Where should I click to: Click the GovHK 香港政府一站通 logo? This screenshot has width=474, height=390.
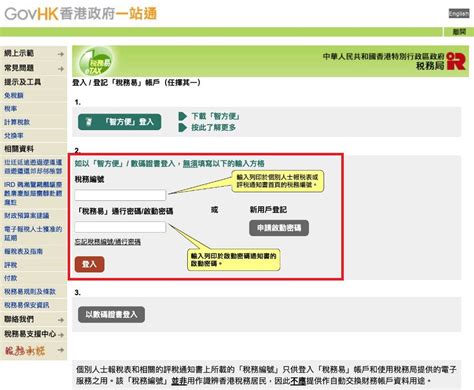click(80, 14)
